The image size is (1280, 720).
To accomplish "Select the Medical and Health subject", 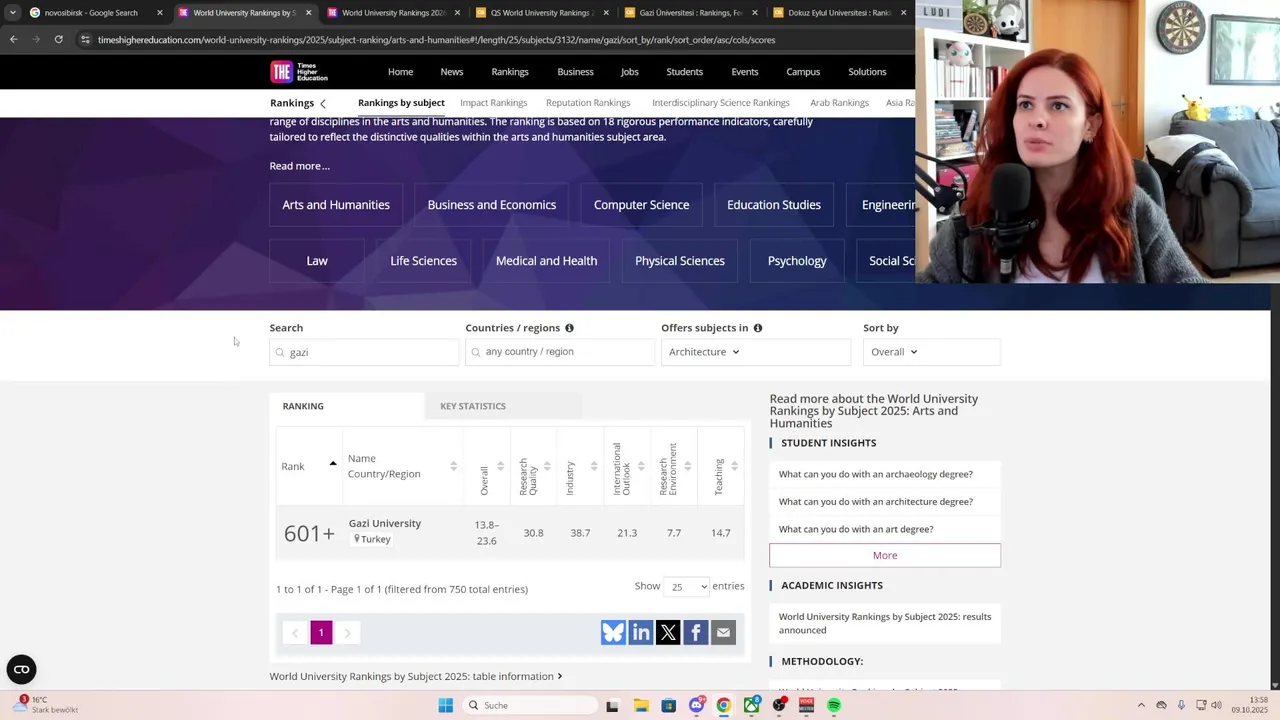I will click(x=546, y=261).
